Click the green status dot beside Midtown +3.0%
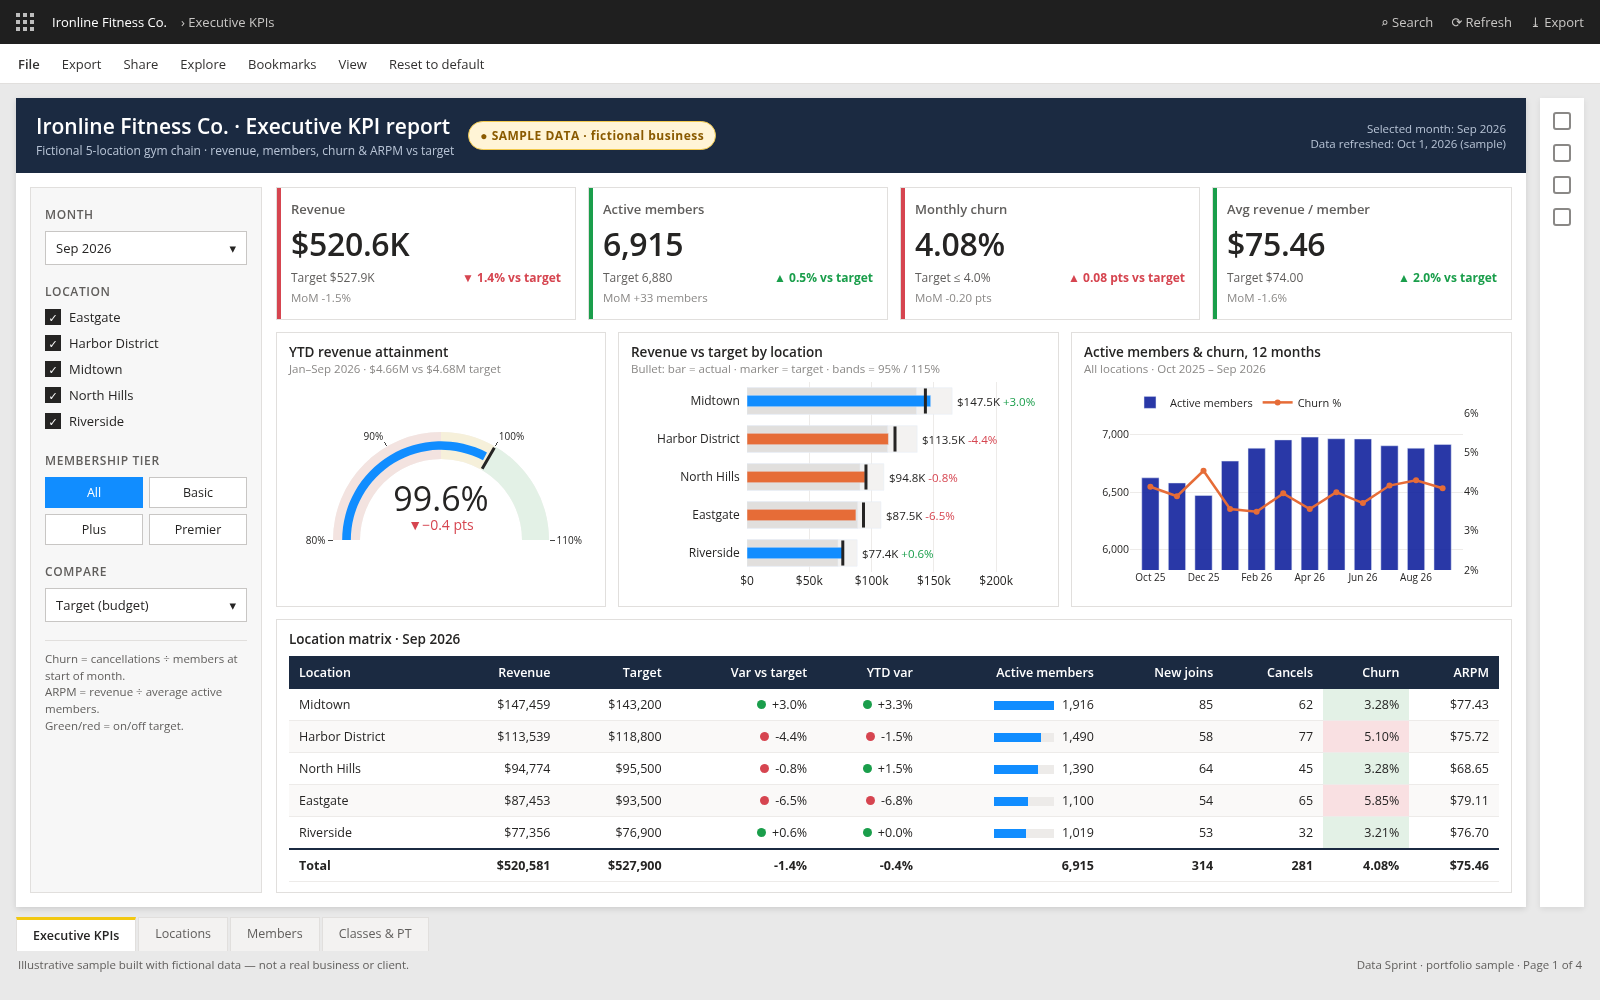This screenshot has height=1000, width=1600. [762, 705]
